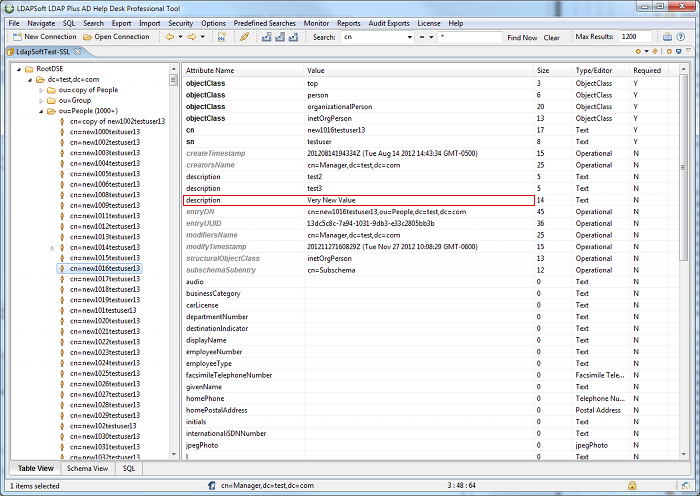Screen dimensions: 700x496
Task: Click the third of three blue stairs icons
Action: click(x=293, y=37)
